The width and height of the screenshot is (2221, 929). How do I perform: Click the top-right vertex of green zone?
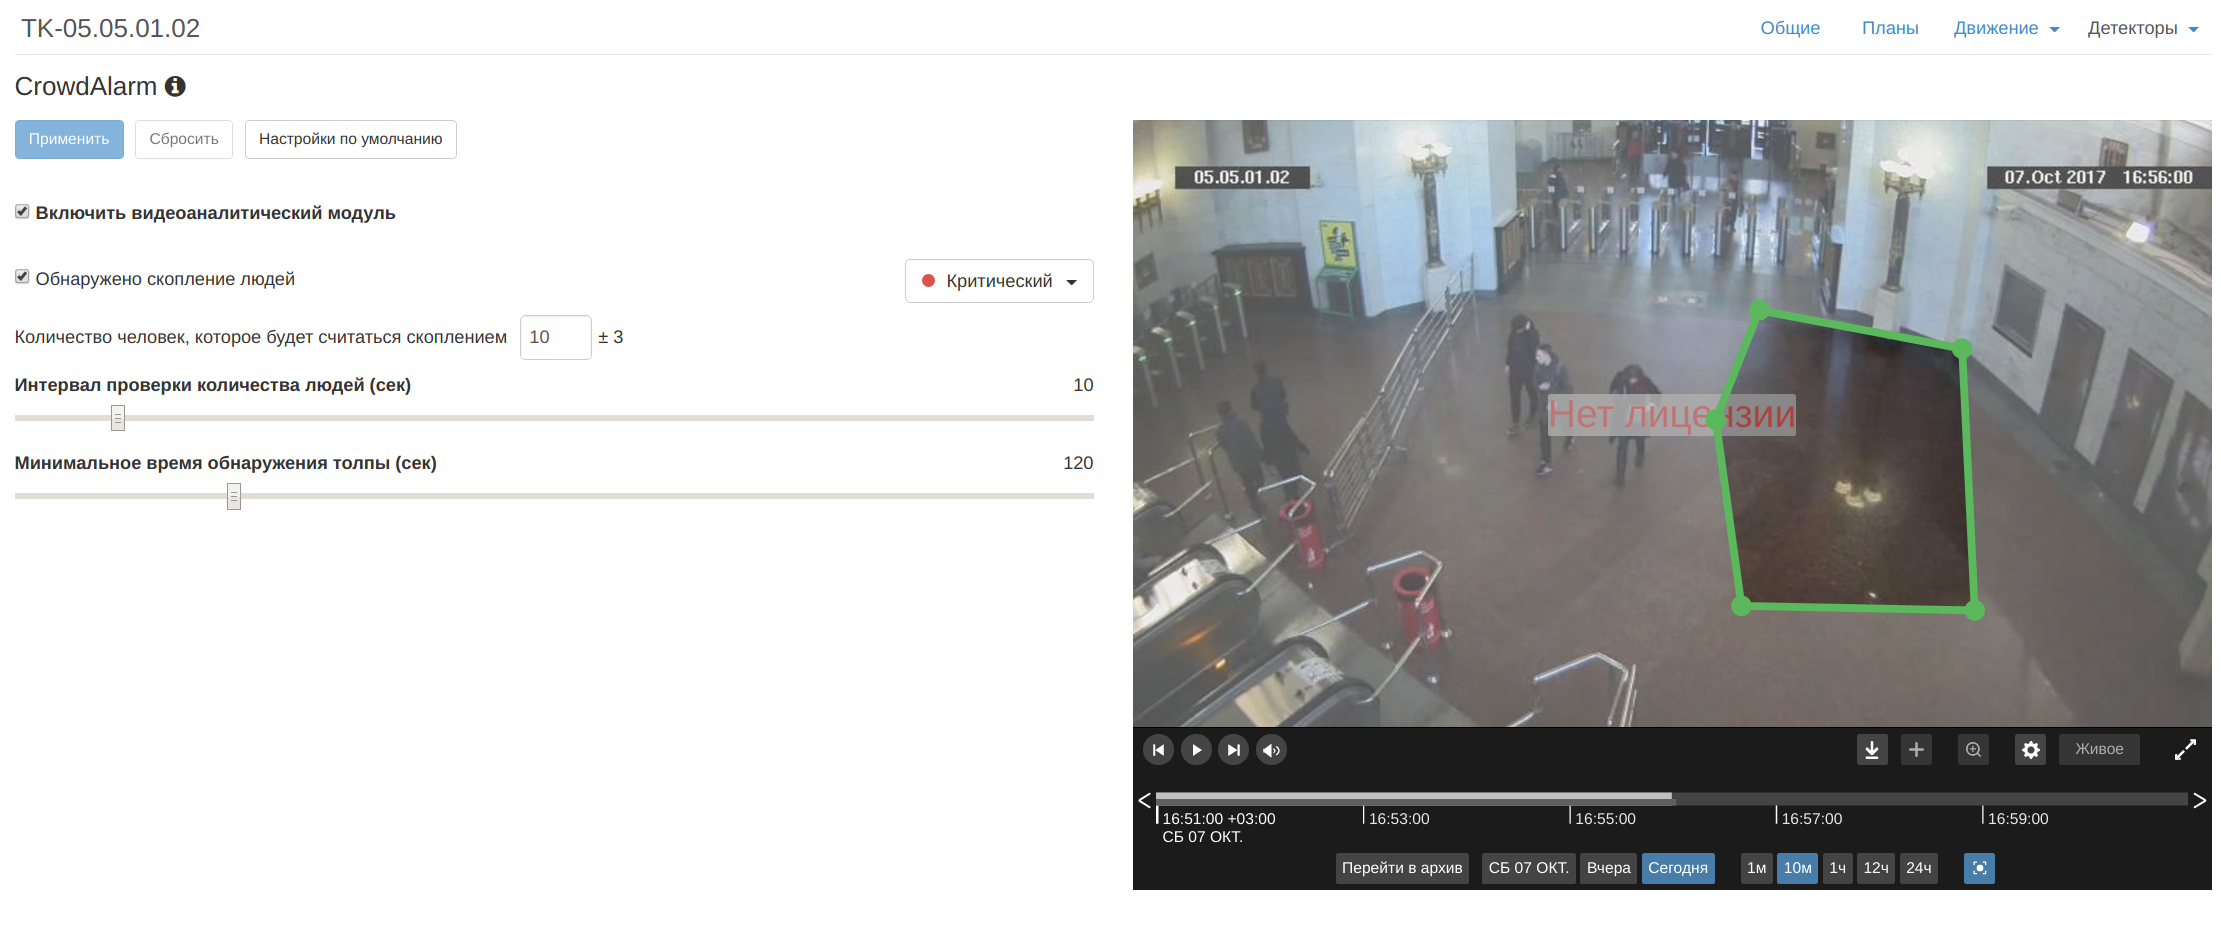[1962, 349]
